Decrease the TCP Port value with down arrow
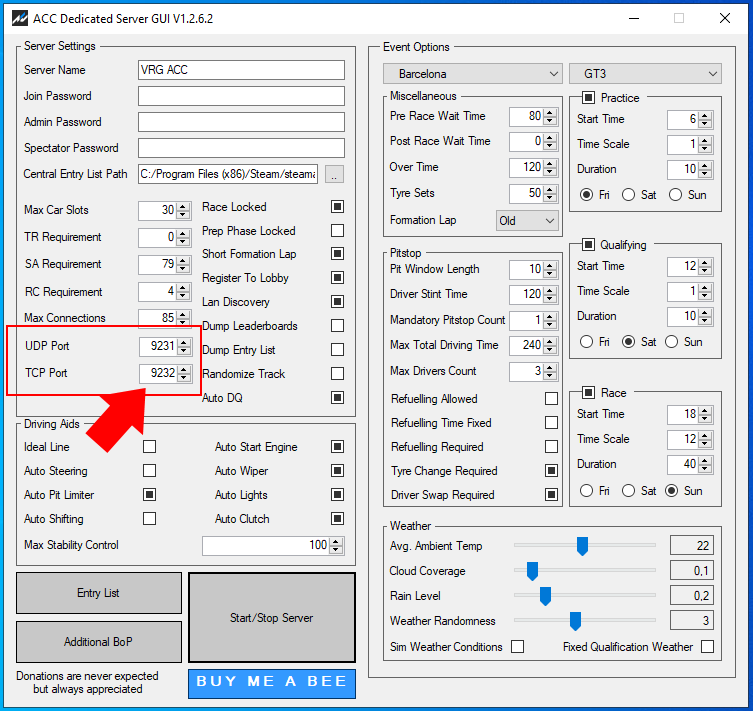This screenshot has height=711, width=753. tap(183, 378)
